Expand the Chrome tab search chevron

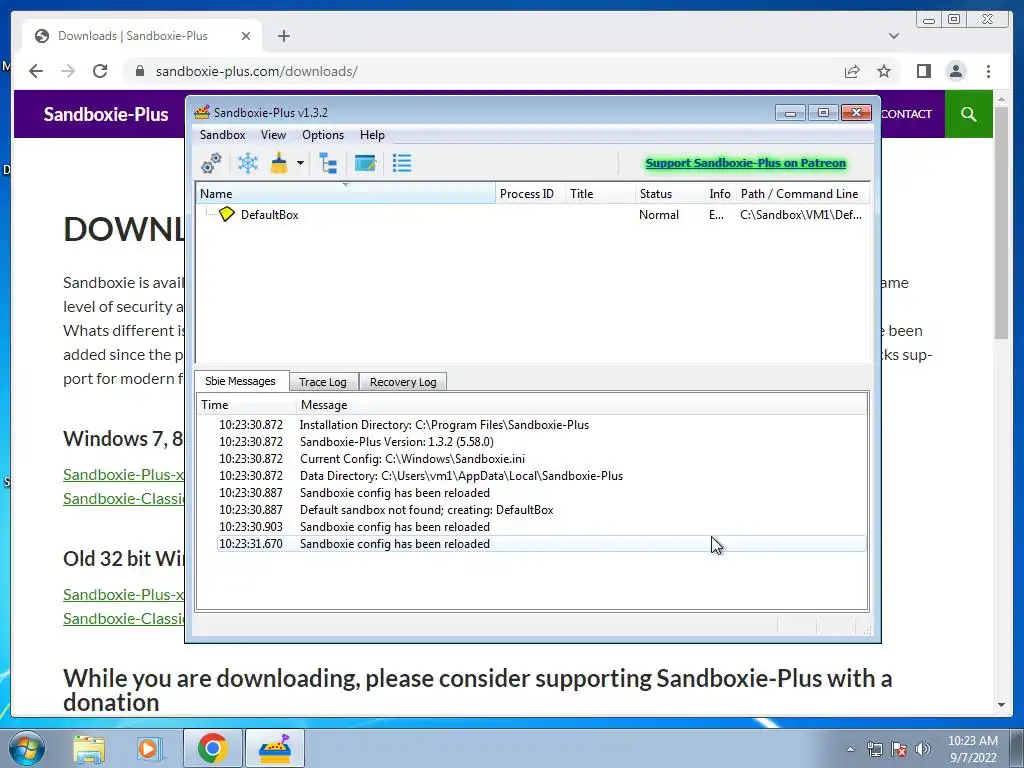tap(893, 36)
